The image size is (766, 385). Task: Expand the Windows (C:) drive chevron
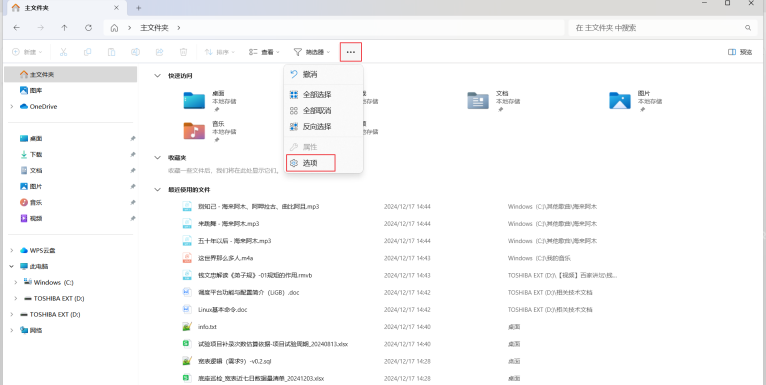[x=16, y=282]
